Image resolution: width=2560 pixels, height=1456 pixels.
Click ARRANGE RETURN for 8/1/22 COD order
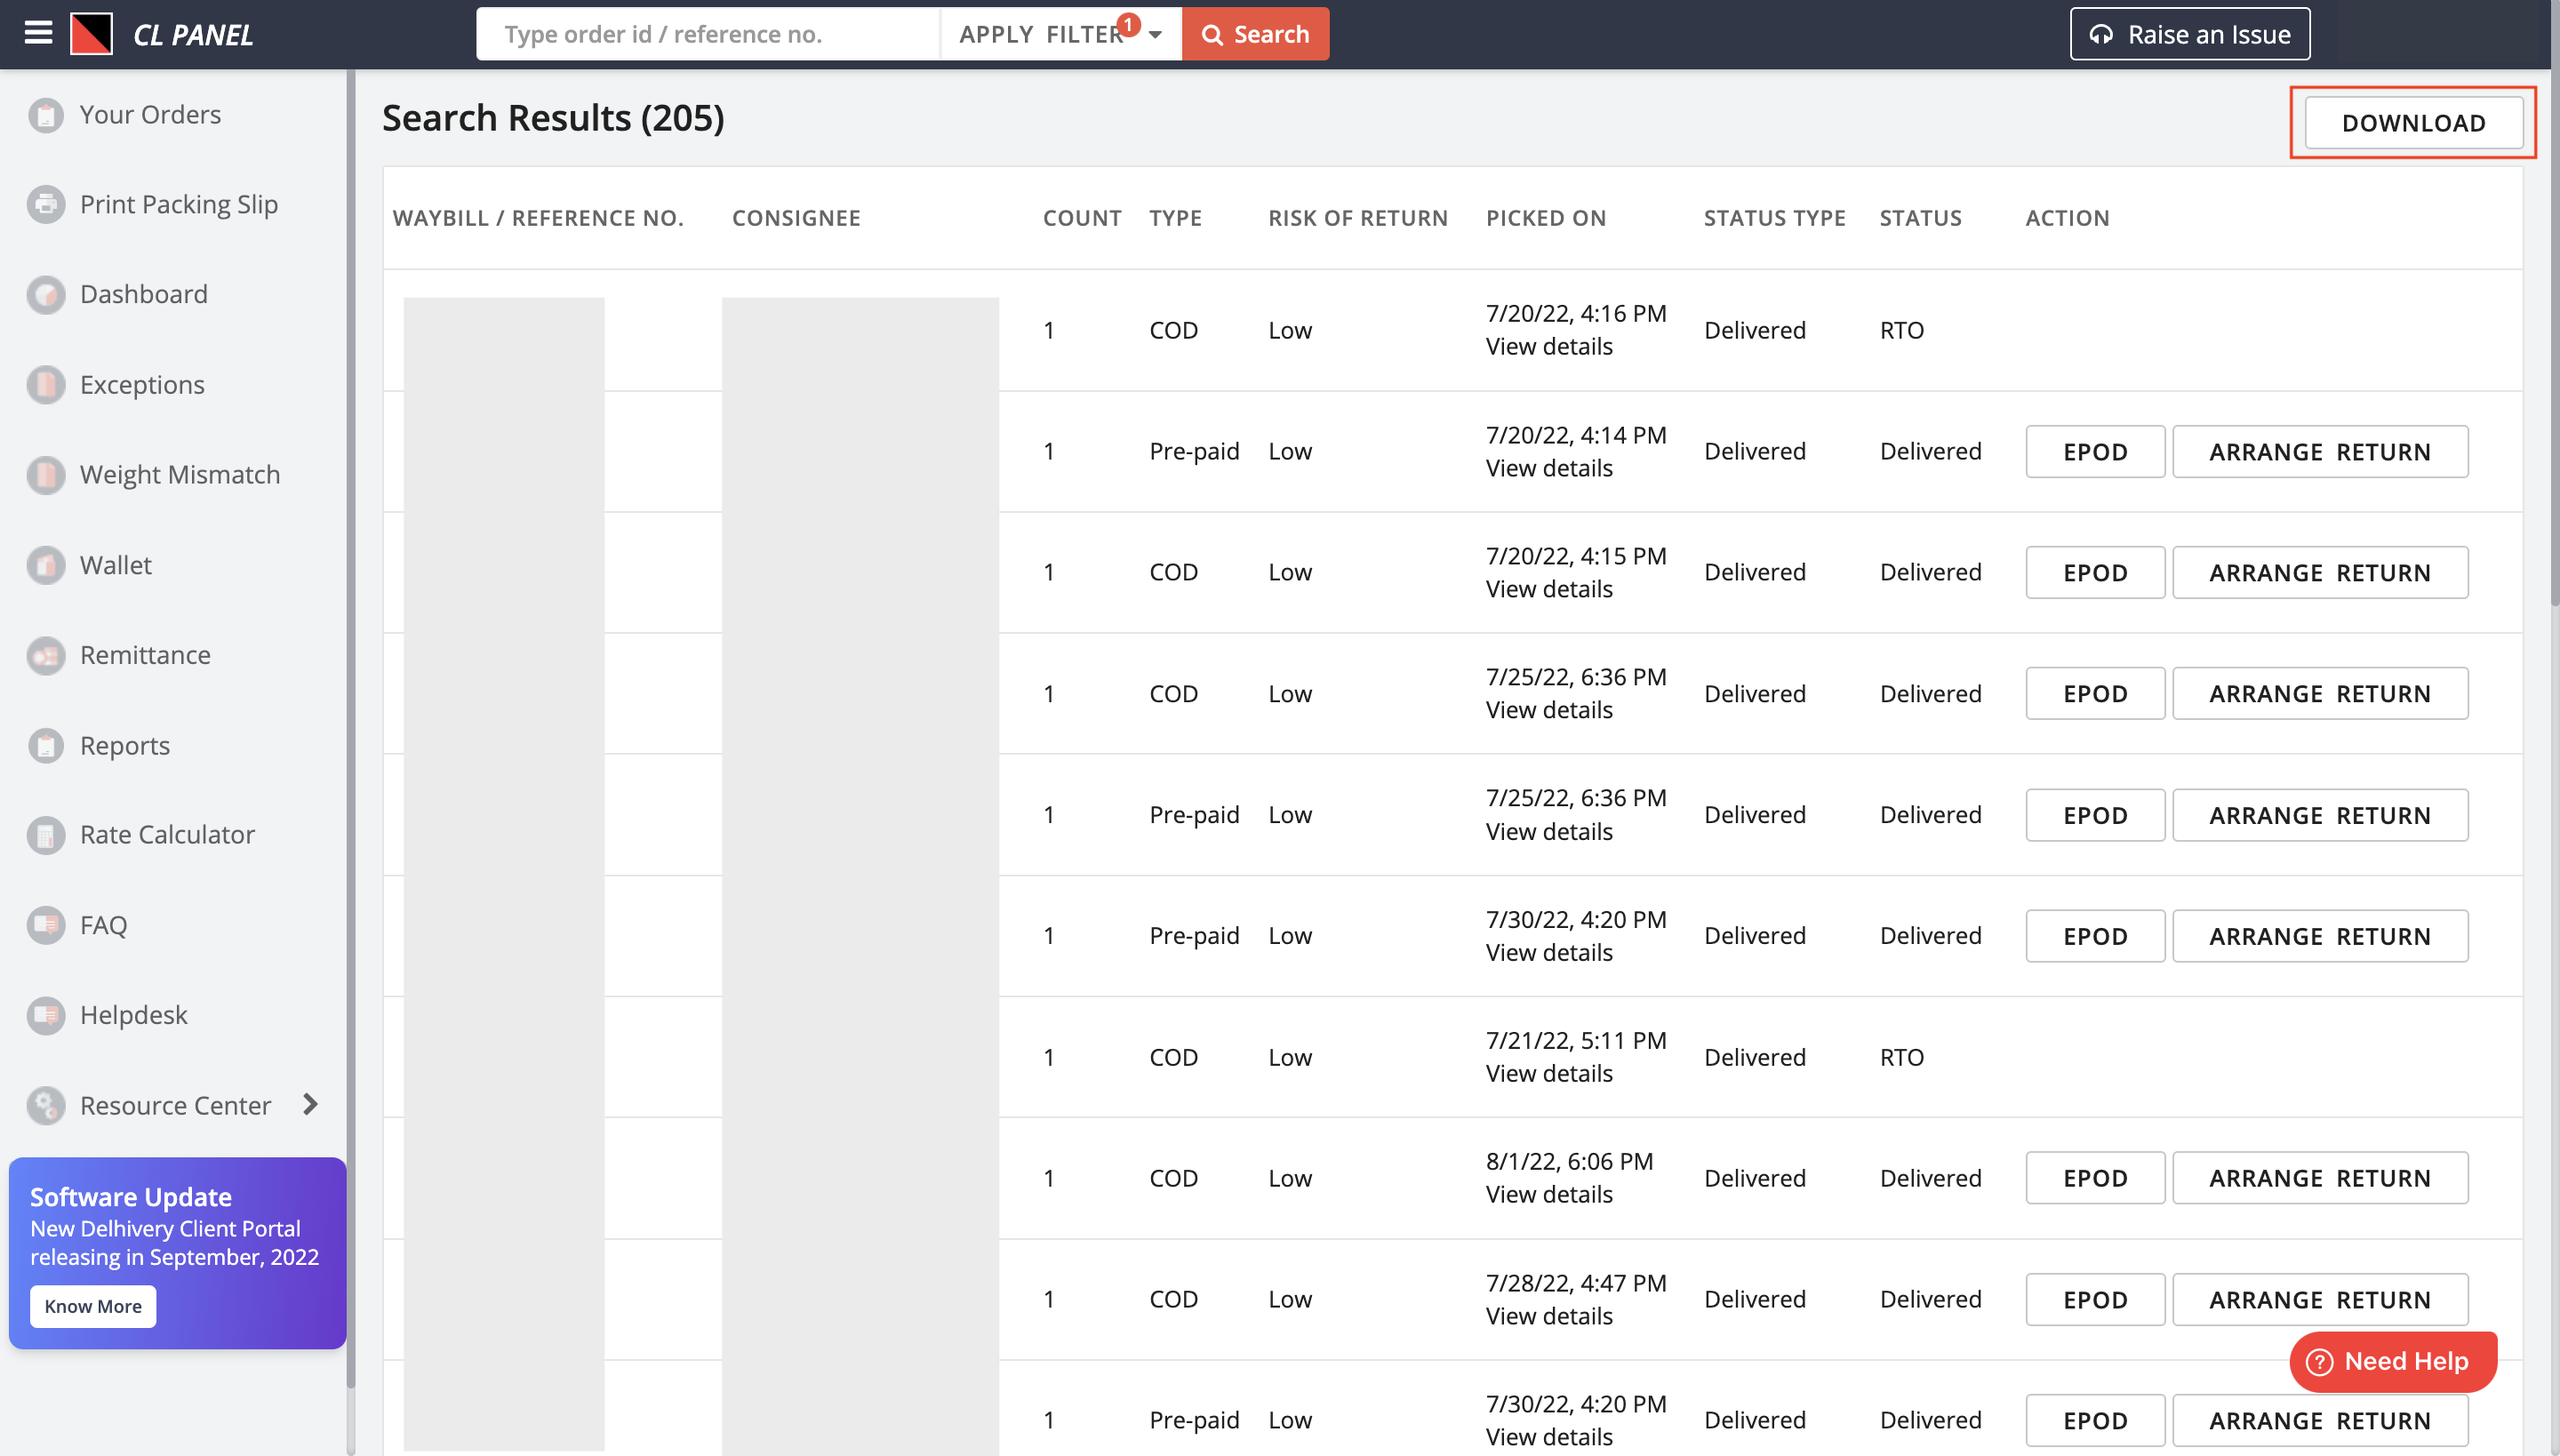coord(2321,1178)
